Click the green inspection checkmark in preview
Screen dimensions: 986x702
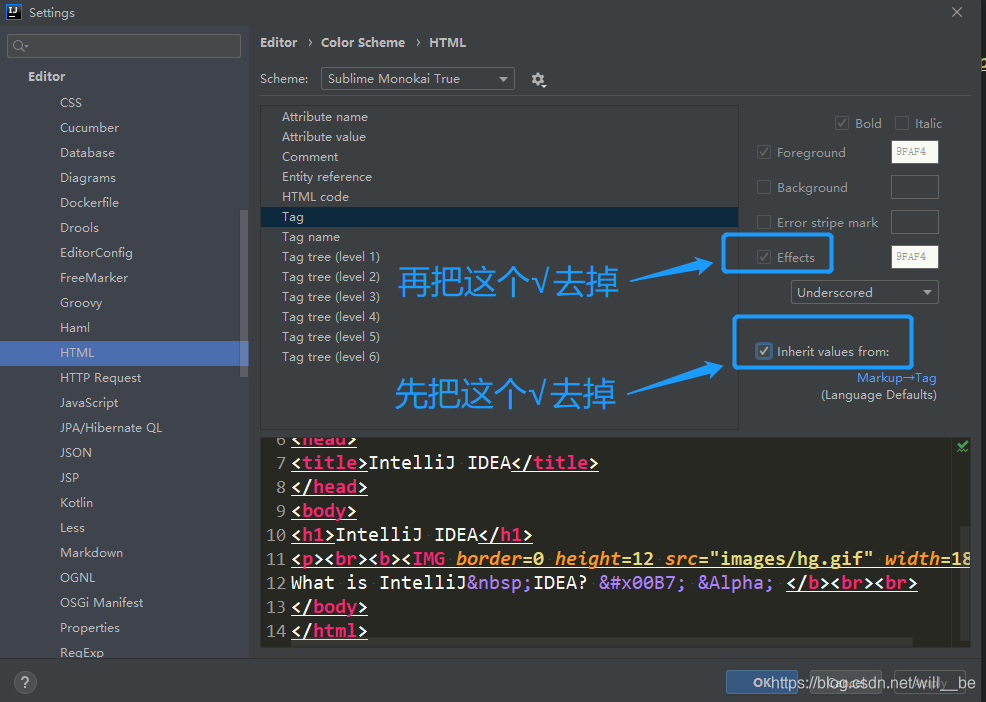pyautogui.click(x=962, y=447)
